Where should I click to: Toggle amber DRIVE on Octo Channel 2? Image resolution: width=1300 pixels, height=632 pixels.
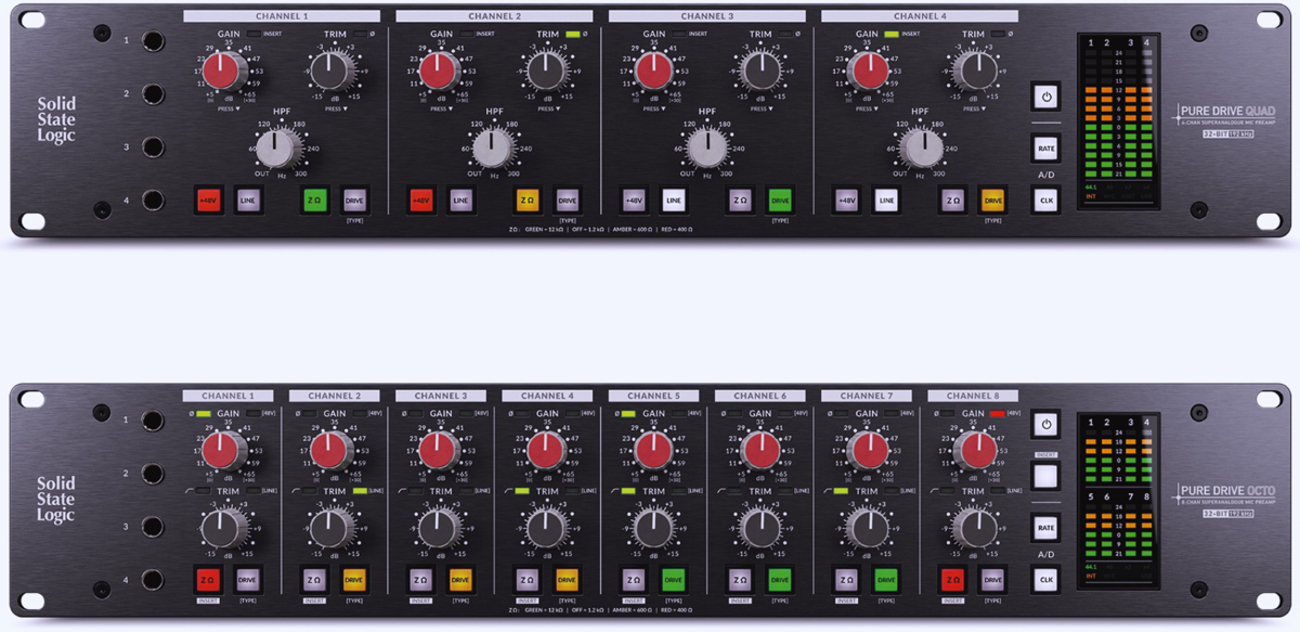click(x=354, y=579)
